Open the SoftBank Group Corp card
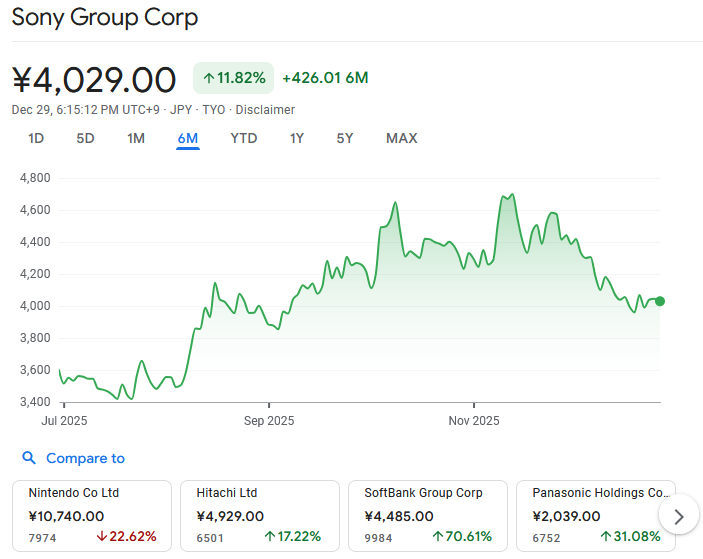Image resolution: width=703 pixels, height=559 pixels. [x=428, y=516]
